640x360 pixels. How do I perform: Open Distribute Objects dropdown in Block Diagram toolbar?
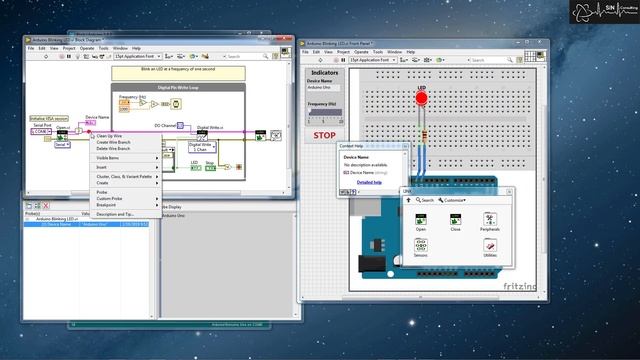pos(181,56)
